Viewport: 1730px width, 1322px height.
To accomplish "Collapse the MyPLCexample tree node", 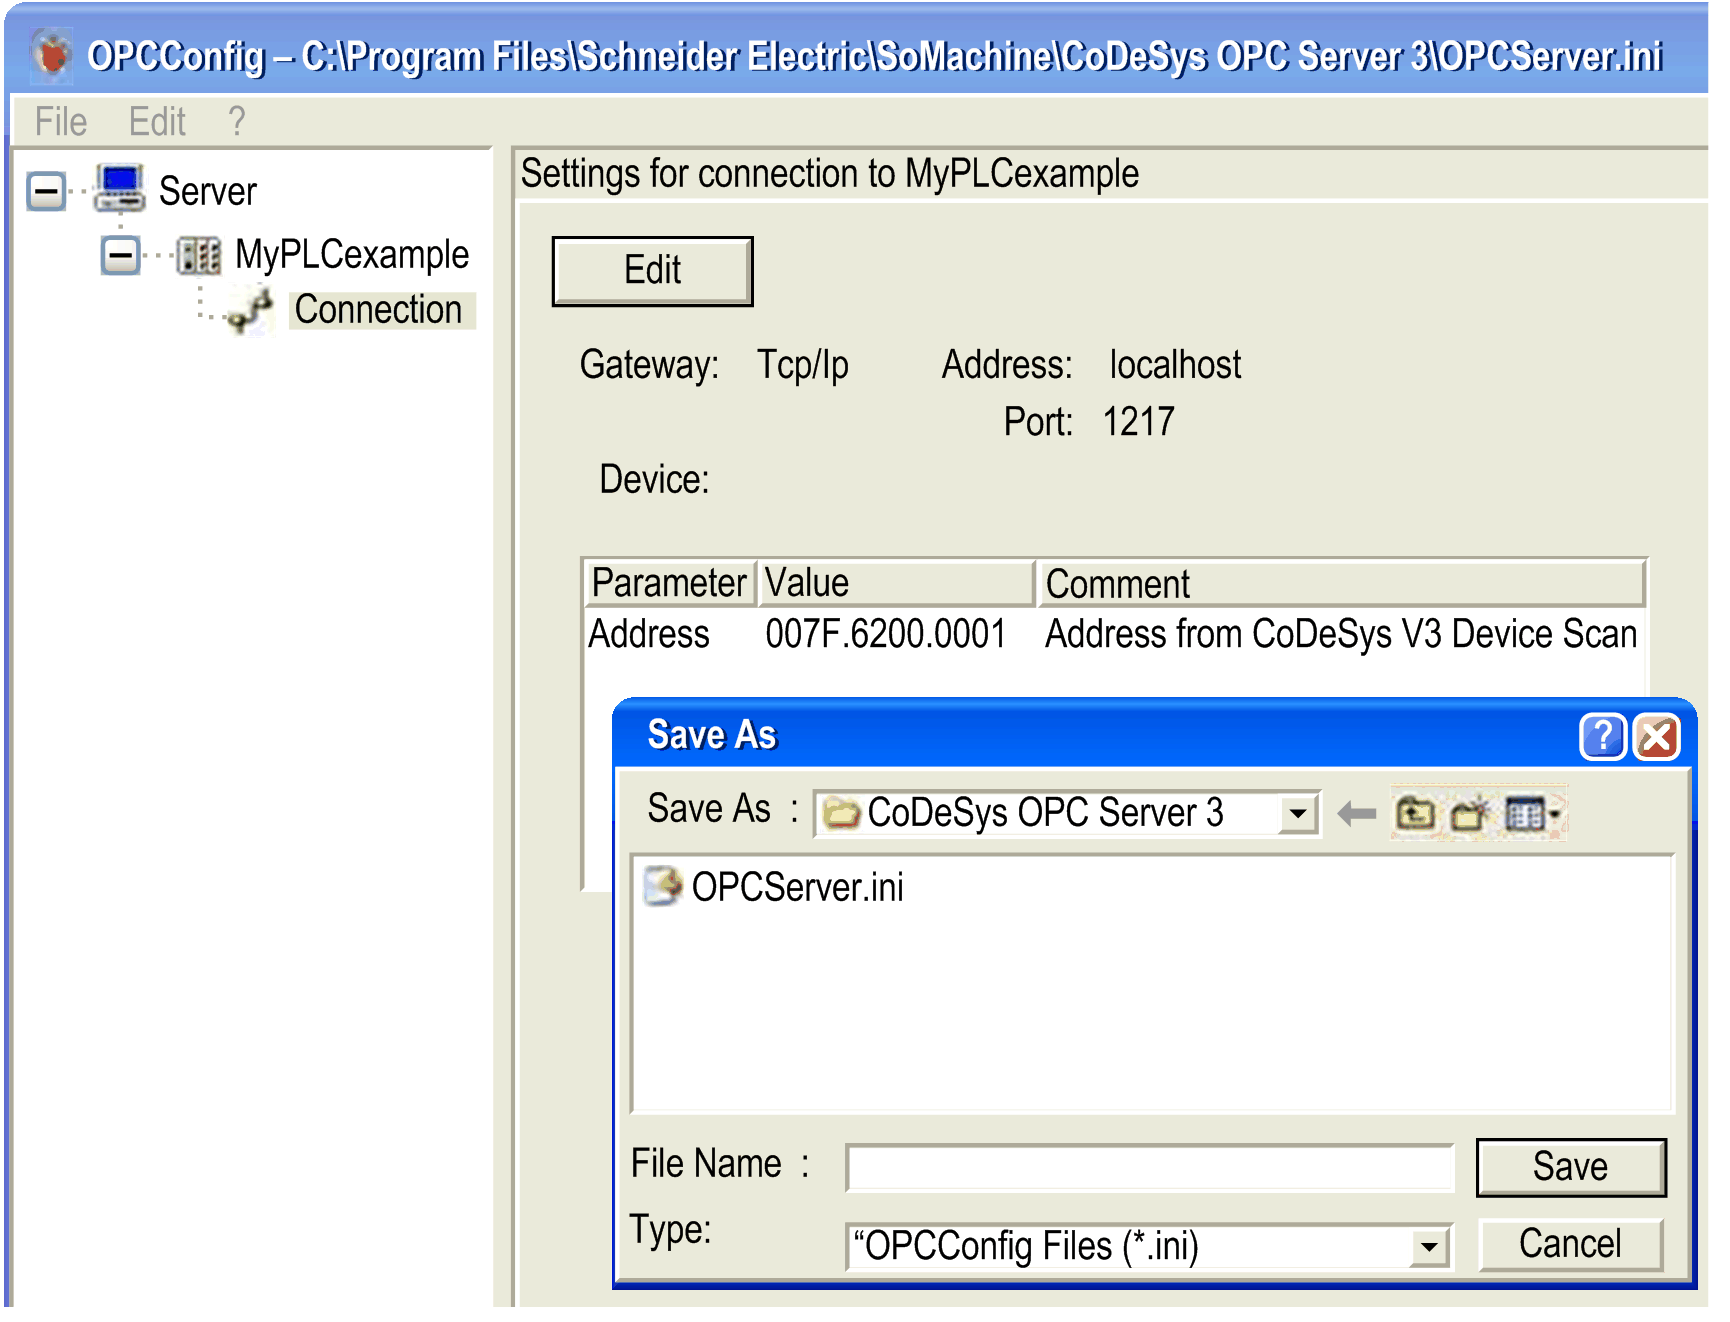I will click(x=121, y=256).
